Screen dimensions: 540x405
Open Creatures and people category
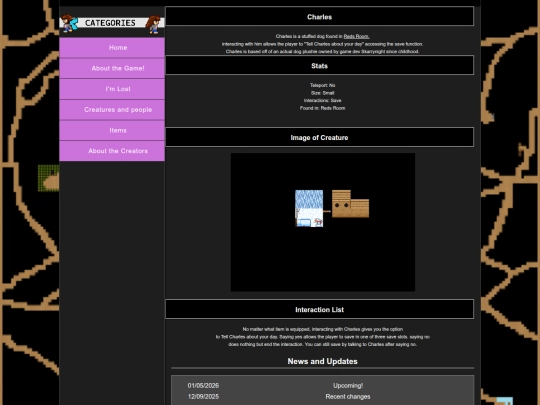pos(112,110)
